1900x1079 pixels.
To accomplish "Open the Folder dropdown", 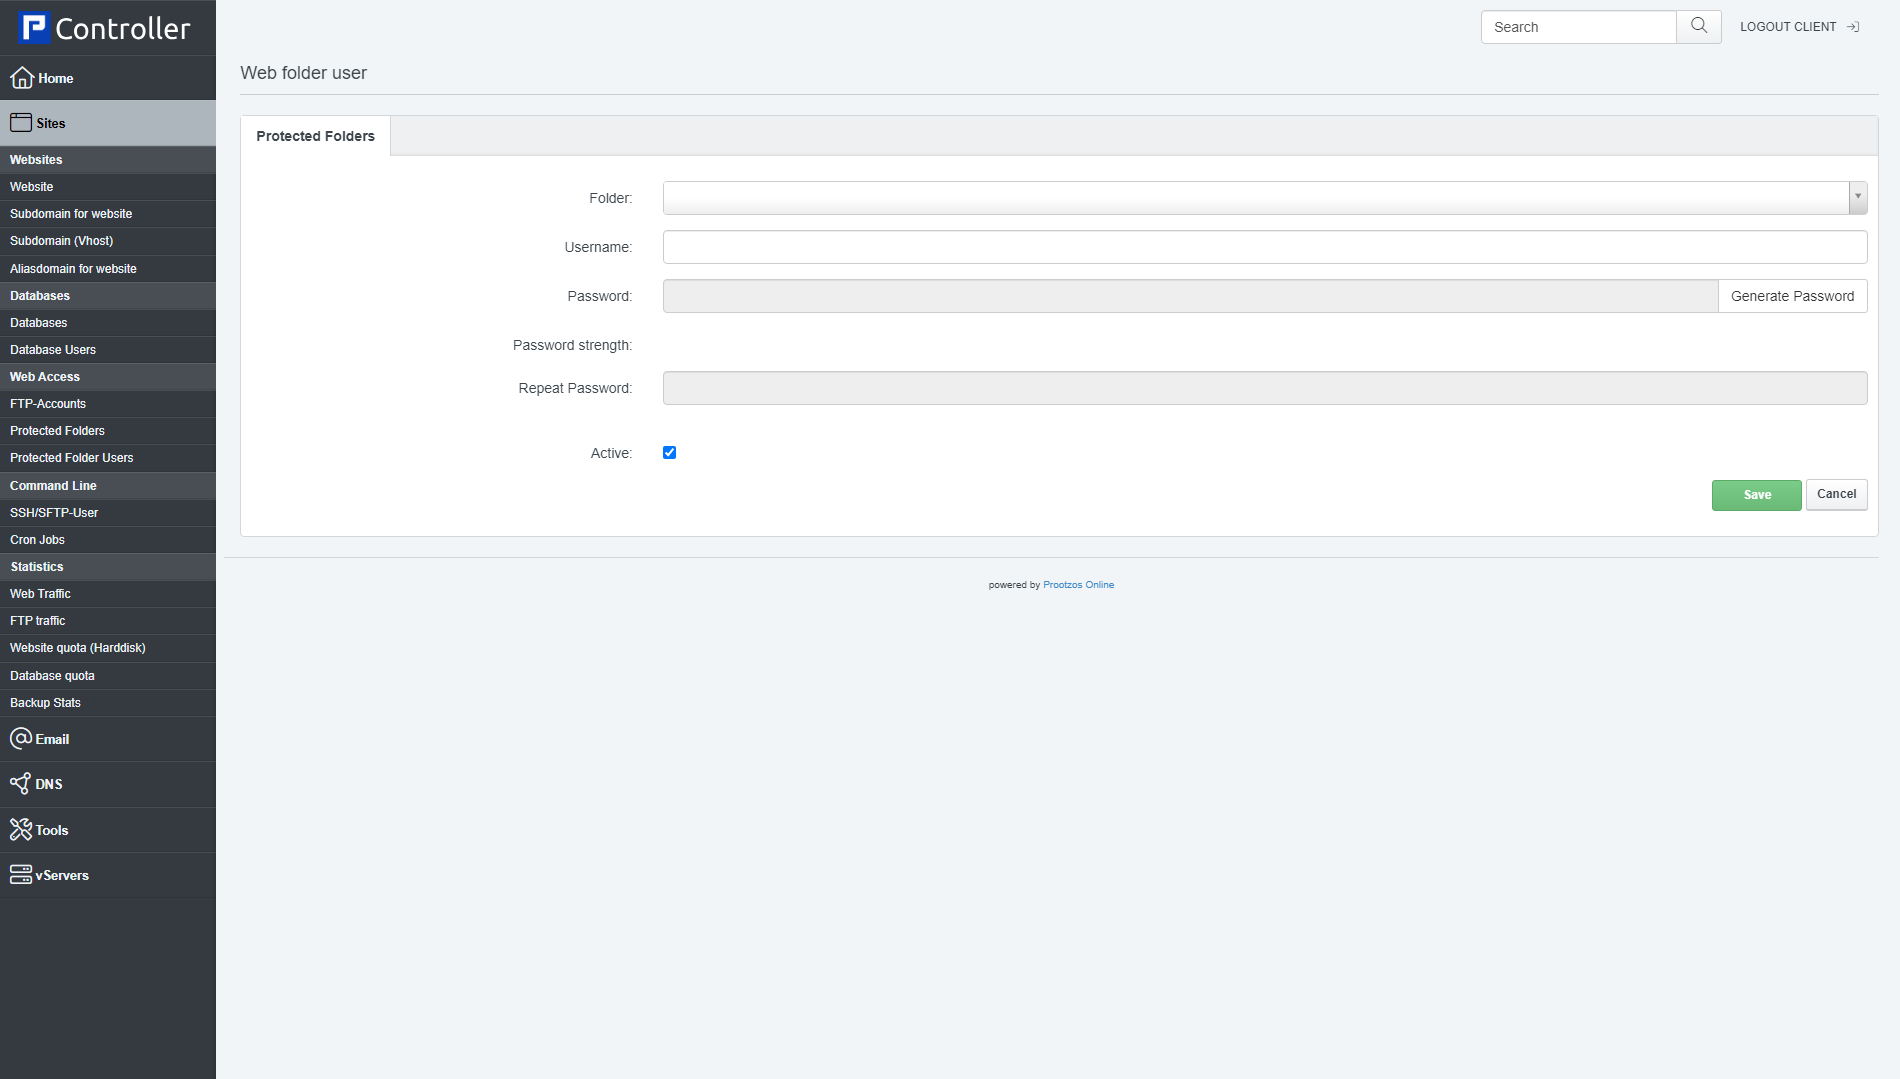I will pos(1858,197).
